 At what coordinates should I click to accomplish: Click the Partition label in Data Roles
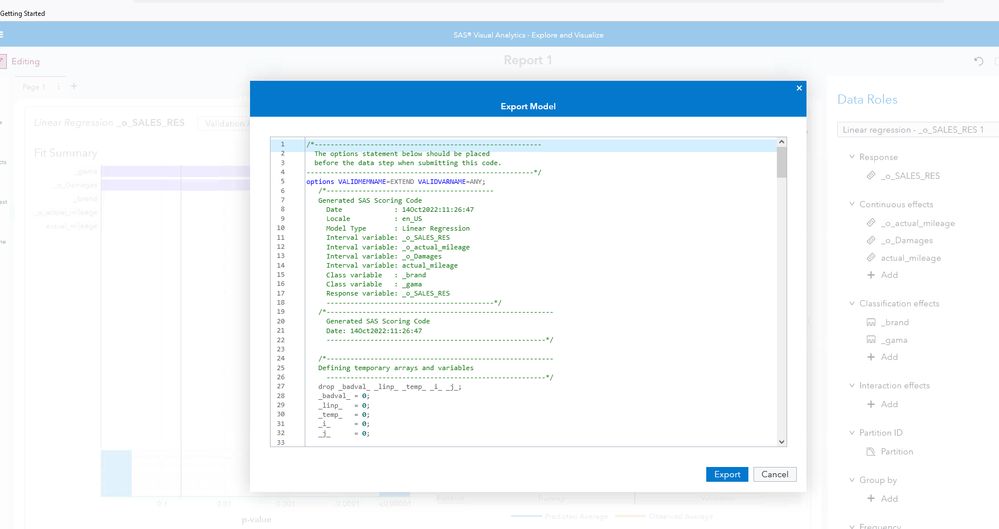coord(896,451)
